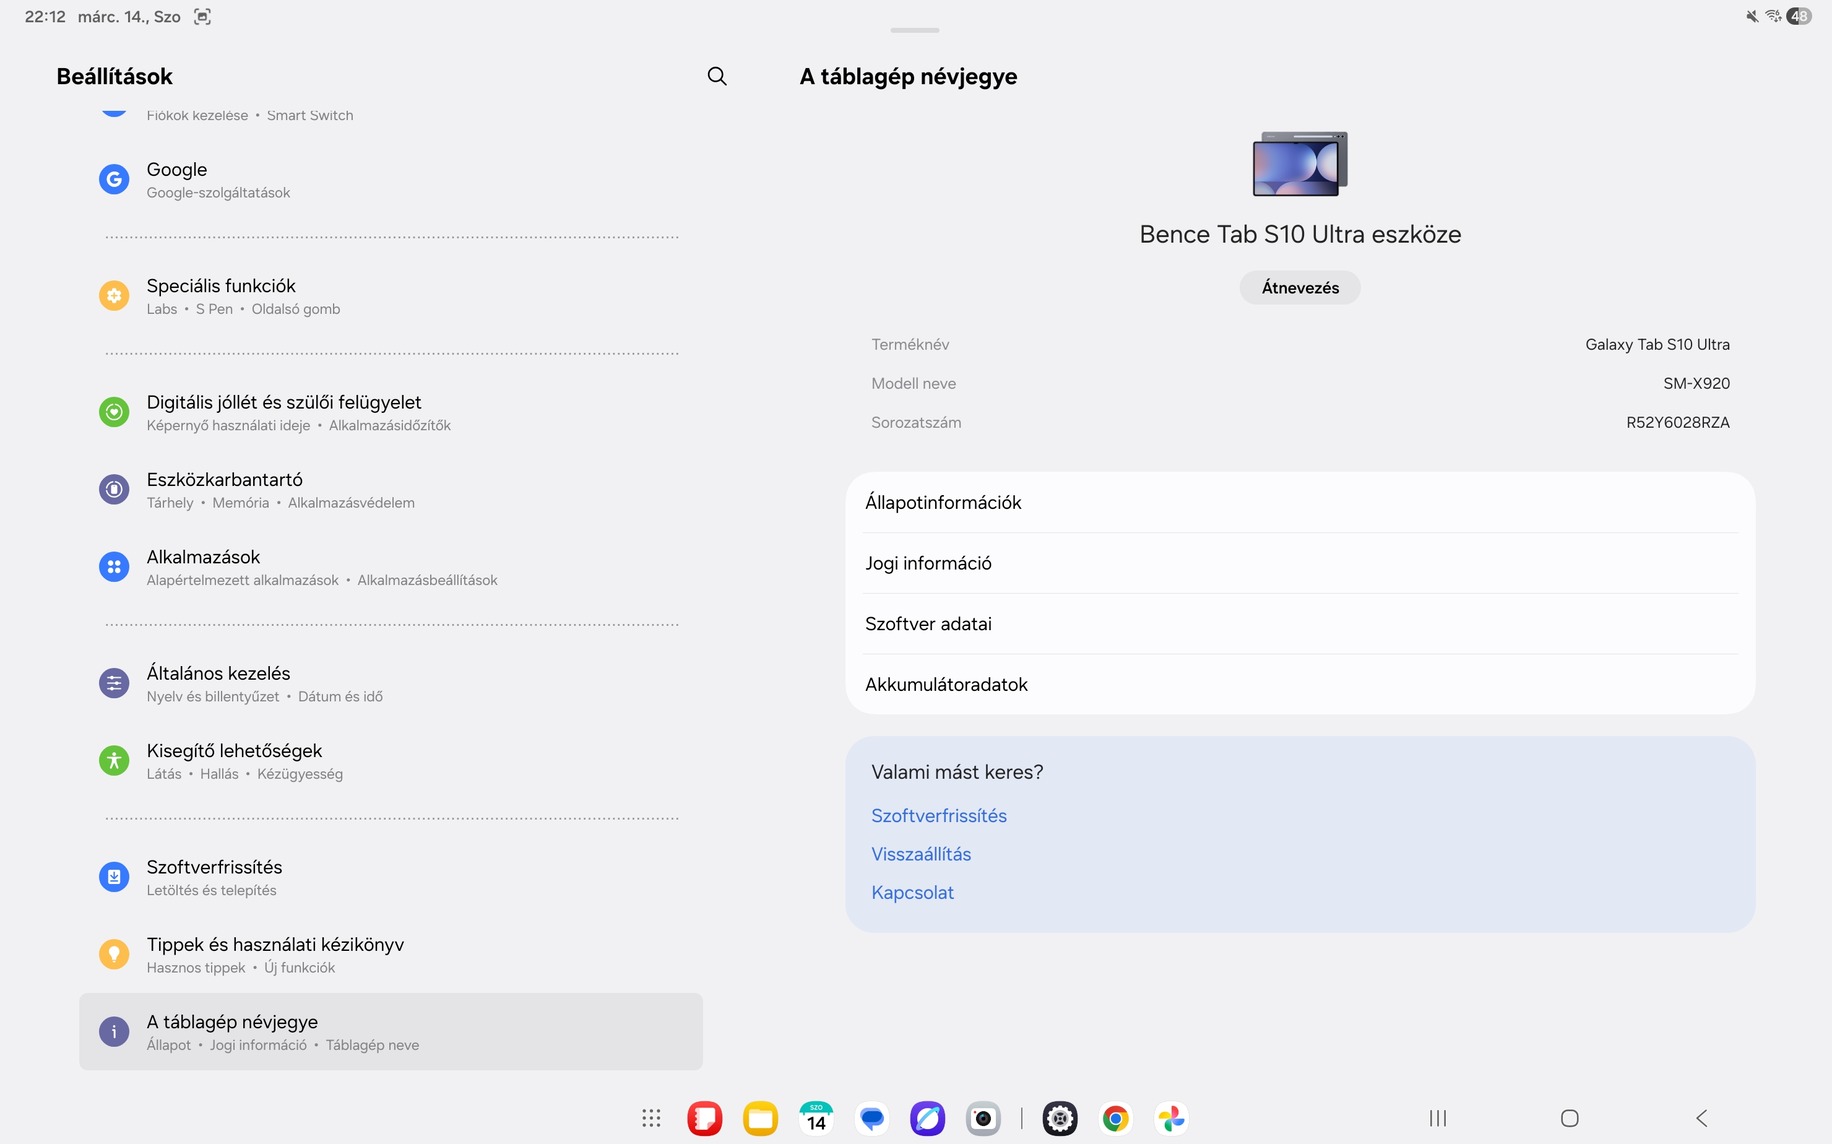Tap the Settings gear in the taskbar
1832x1144 pixels.
[1060, 1118]
